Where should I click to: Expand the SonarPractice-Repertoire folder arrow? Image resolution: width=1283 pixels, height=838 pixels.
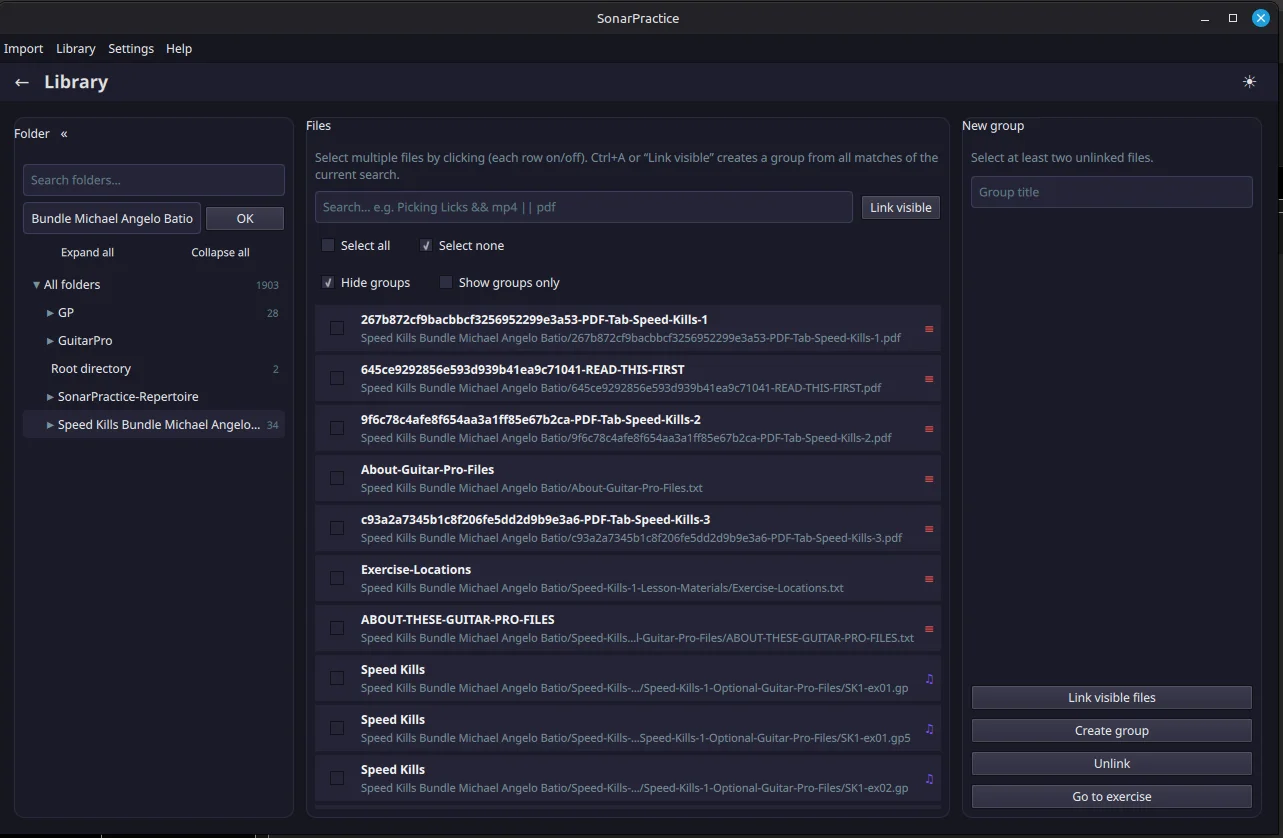[x=51, y=397]
